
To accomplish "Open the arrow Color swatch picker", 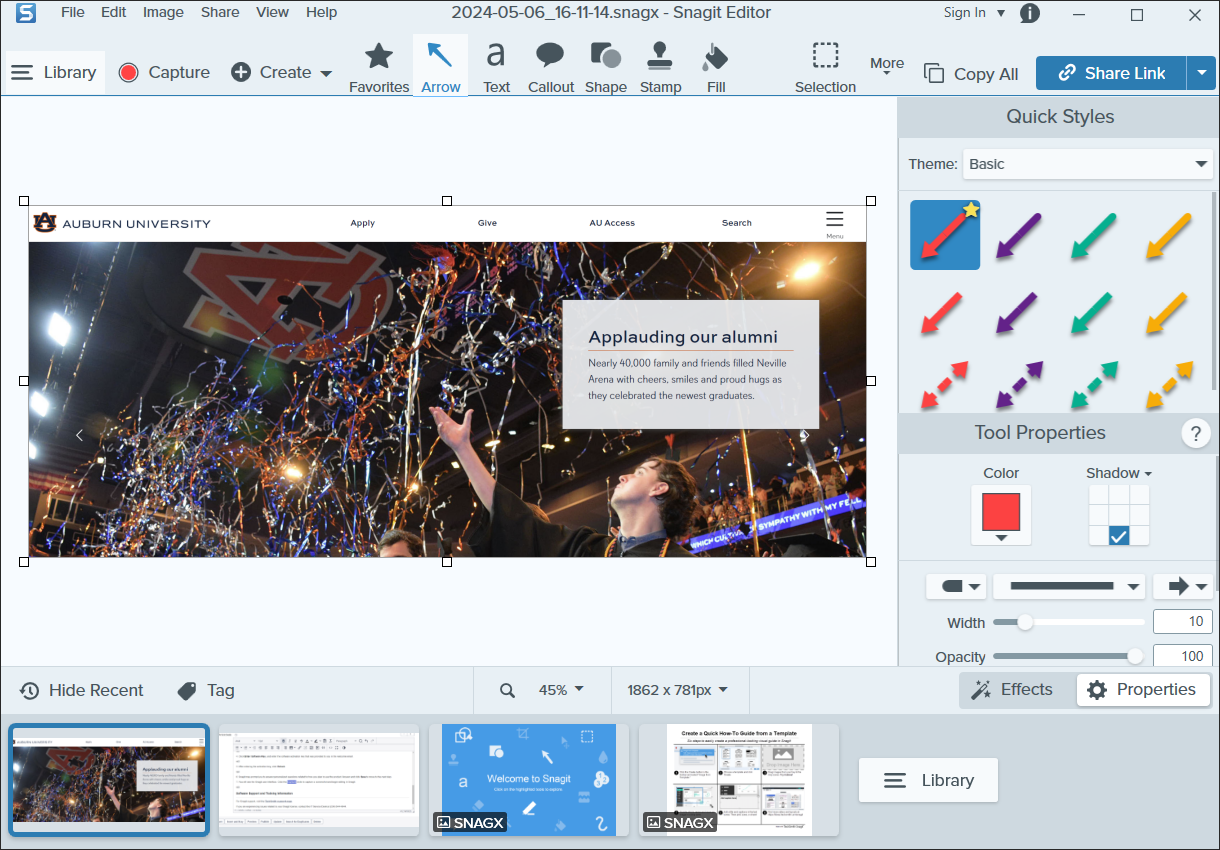I will click(1000, 515).
